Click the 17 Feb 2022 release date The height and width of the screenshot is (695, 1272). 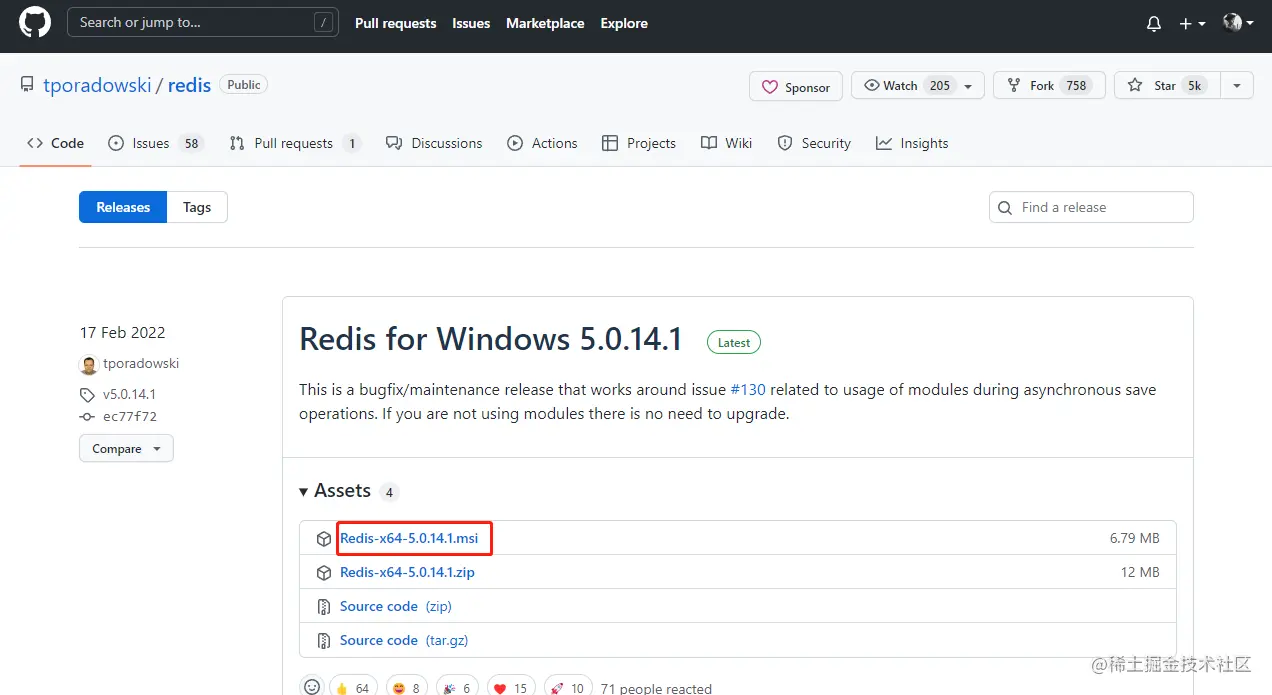click(122, 332)
